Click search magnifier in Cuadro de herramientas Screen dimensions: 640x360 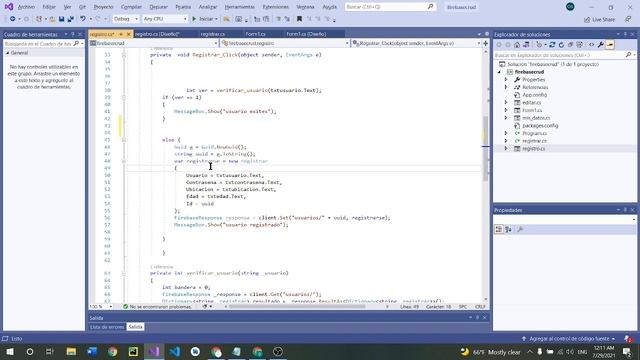pyautogui.click(x=76, y=43)
